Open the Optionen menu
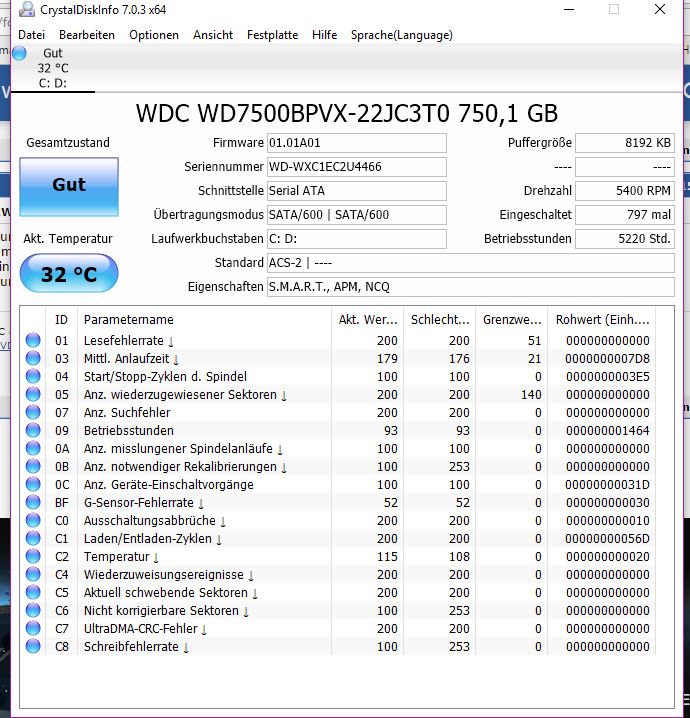 (154, 35)
